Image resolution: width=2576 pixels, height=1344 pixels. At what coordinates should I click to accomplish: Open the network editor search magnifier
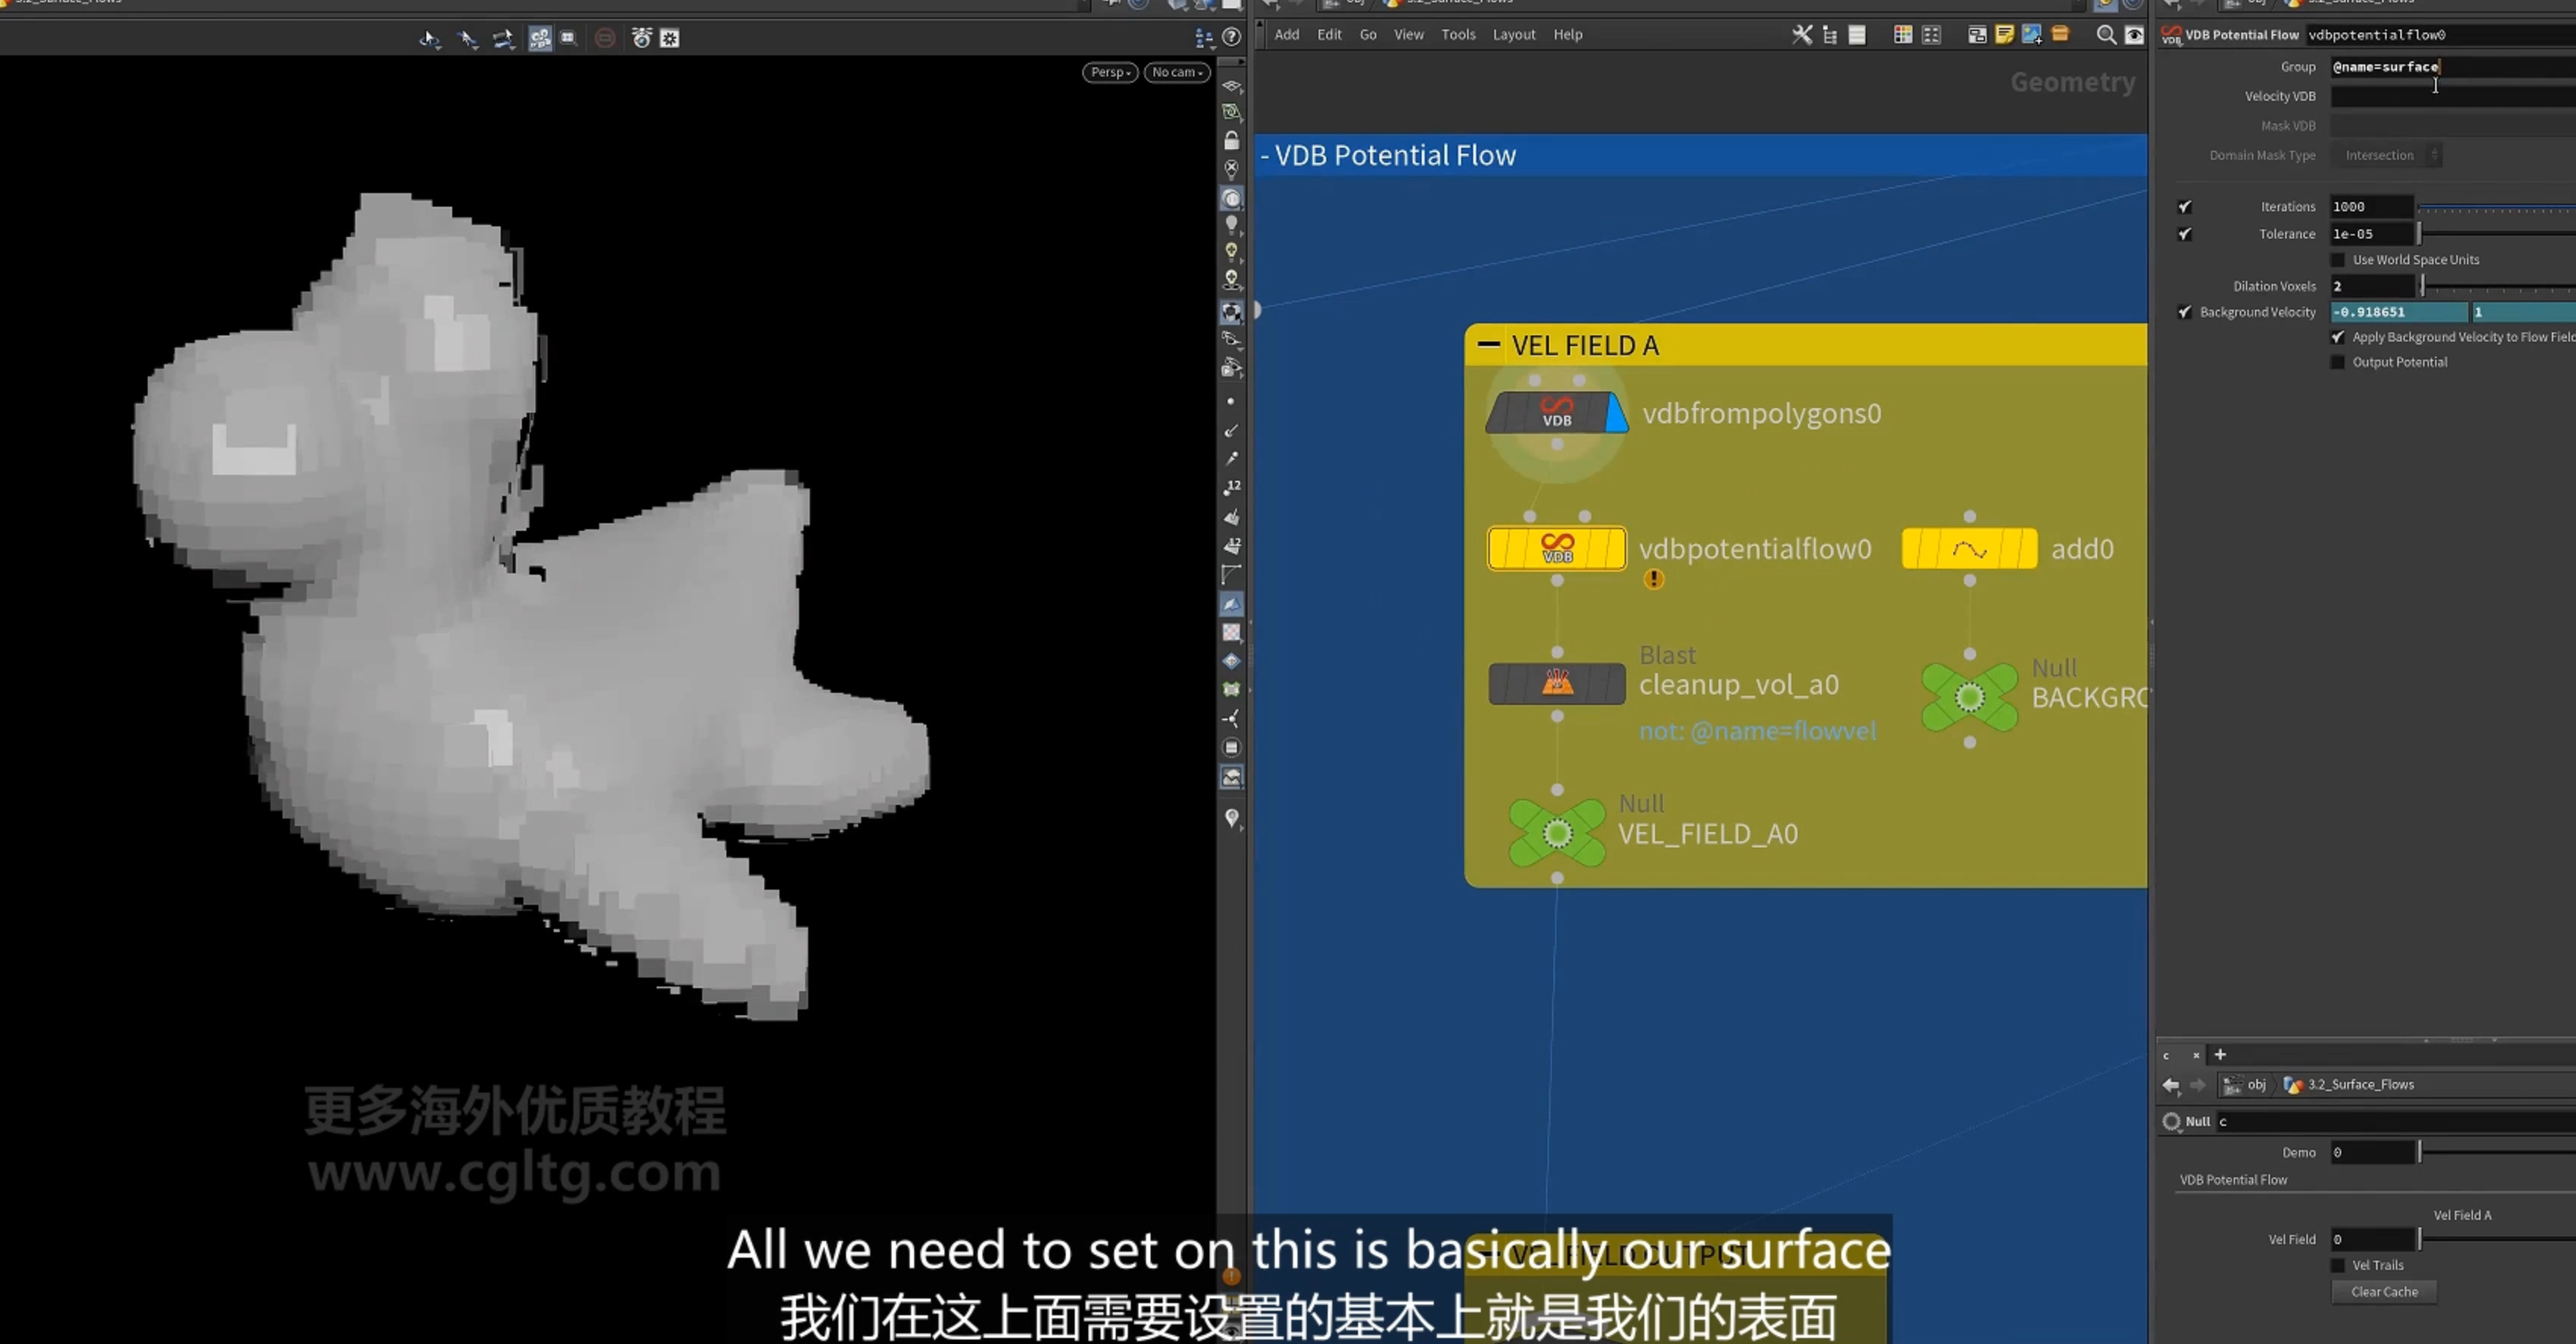[2105, 35]
